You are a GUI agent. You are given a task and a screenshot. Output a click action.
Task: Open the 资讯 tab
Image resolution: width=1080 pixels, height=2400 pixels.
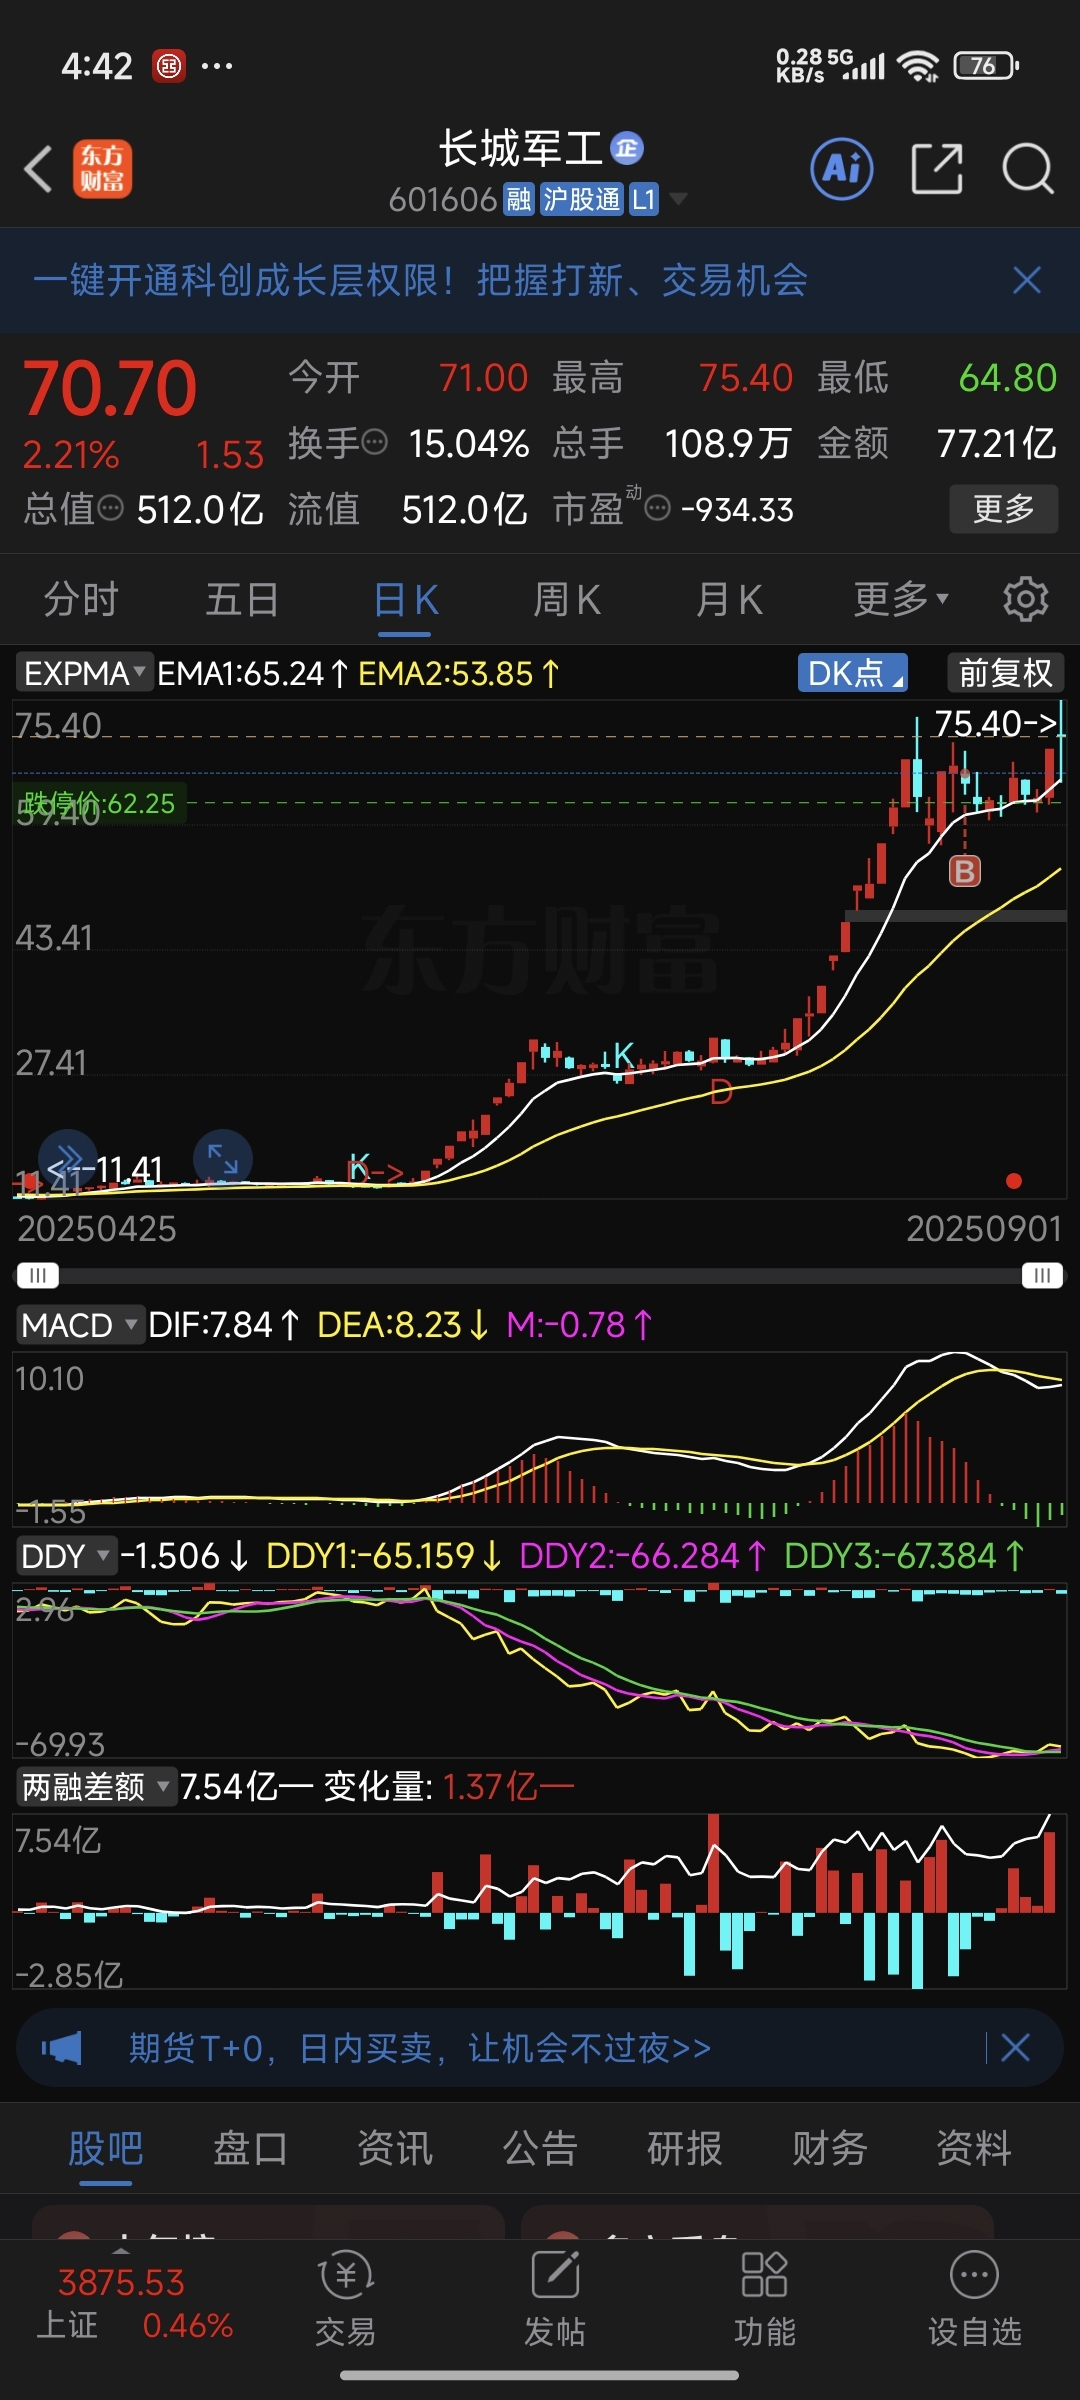point(395,2147)
